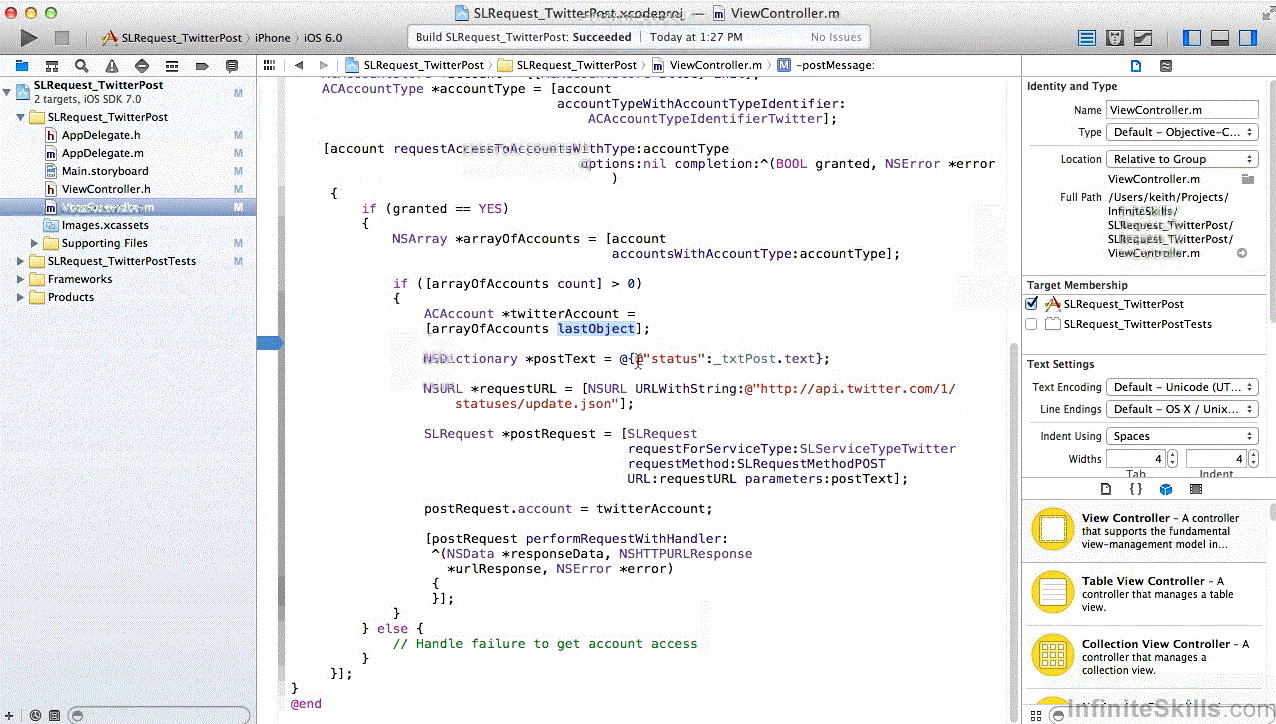1276x724 pixels.
Task: Go back in editor history
Action: pyautogui.click(x=298, y=65)
